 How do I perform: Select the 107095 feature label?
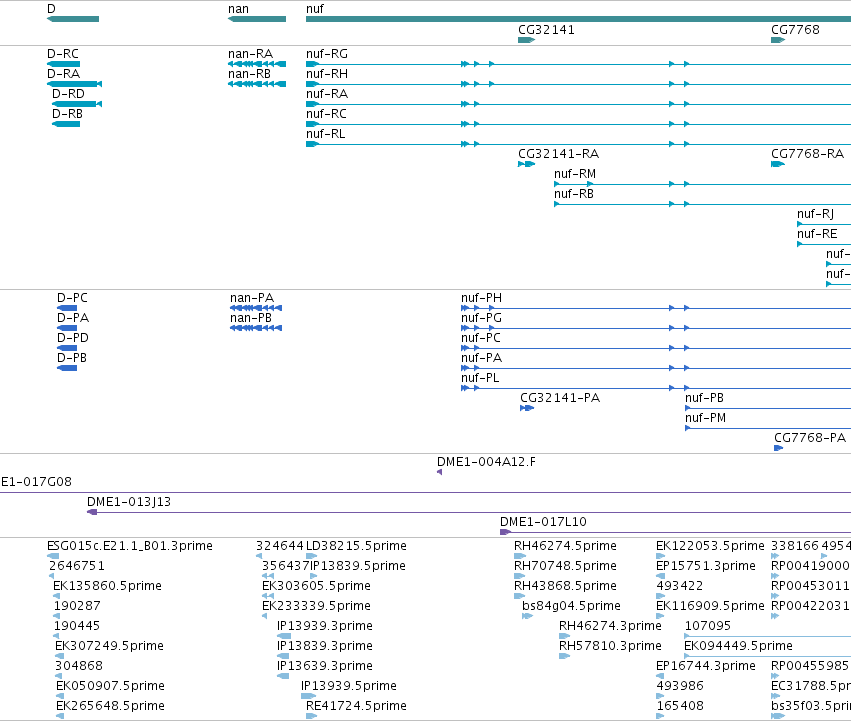pos(708,626)
